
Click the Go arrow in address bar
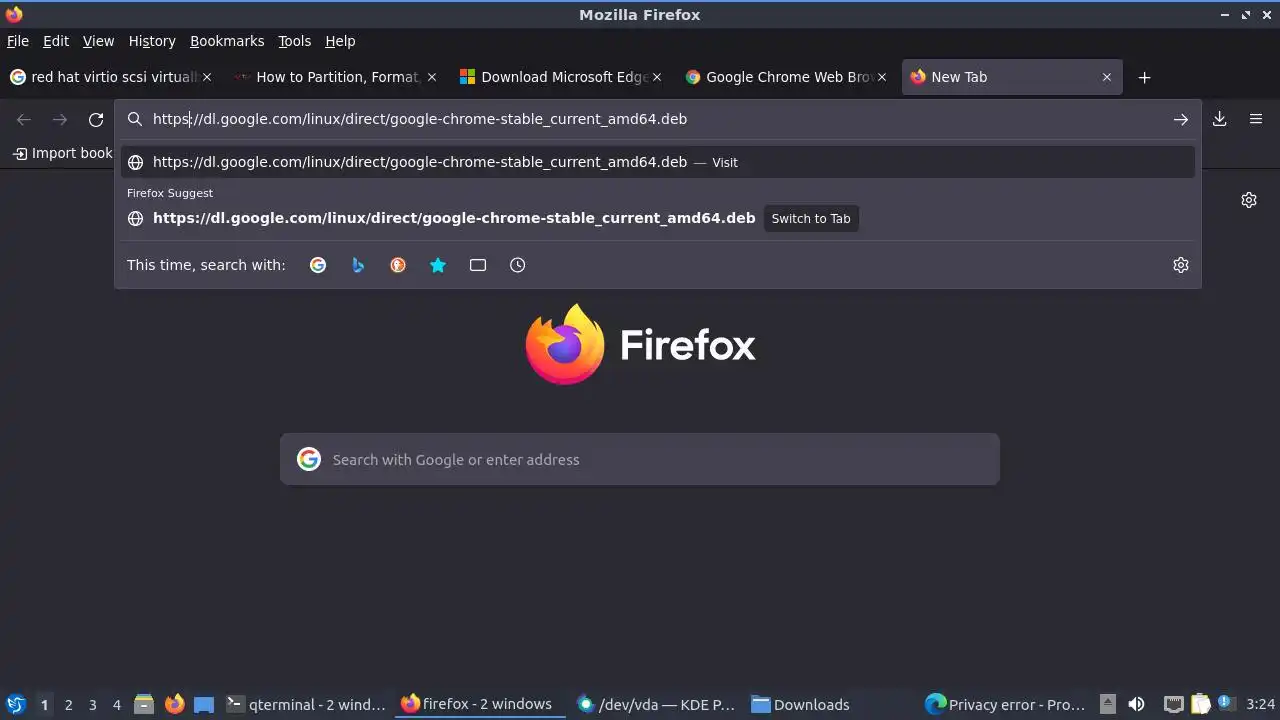1181,119
